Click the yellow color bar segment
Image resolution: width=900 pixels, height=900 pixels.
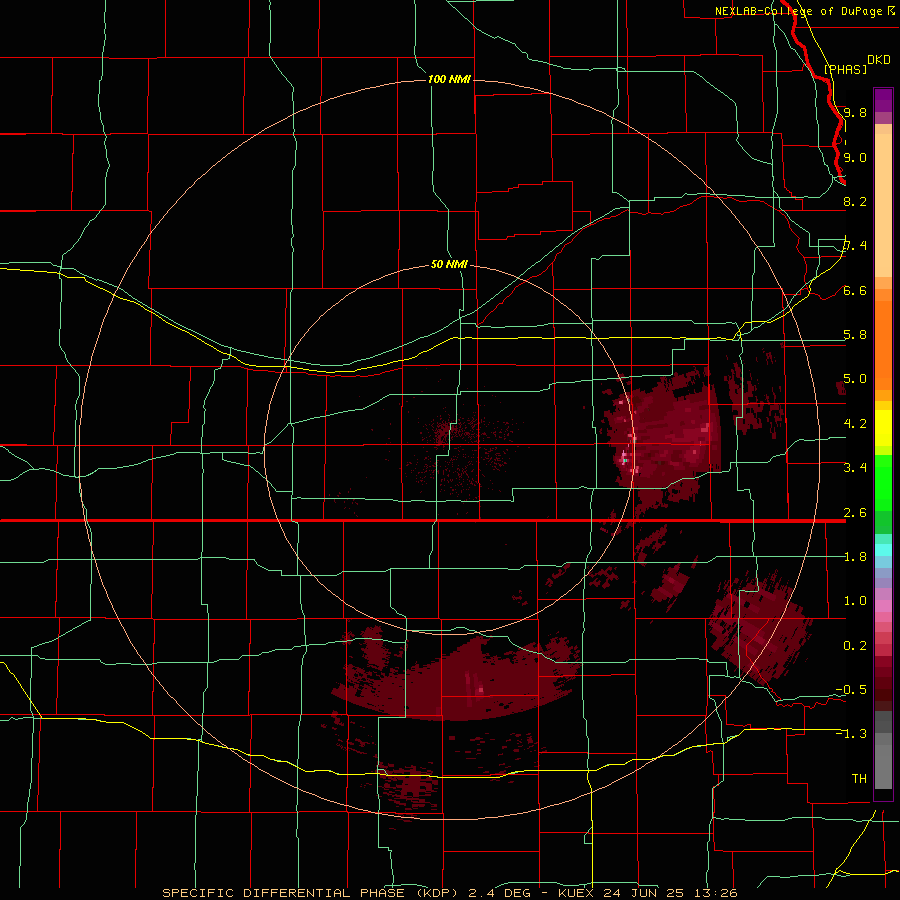pos(883,428)
